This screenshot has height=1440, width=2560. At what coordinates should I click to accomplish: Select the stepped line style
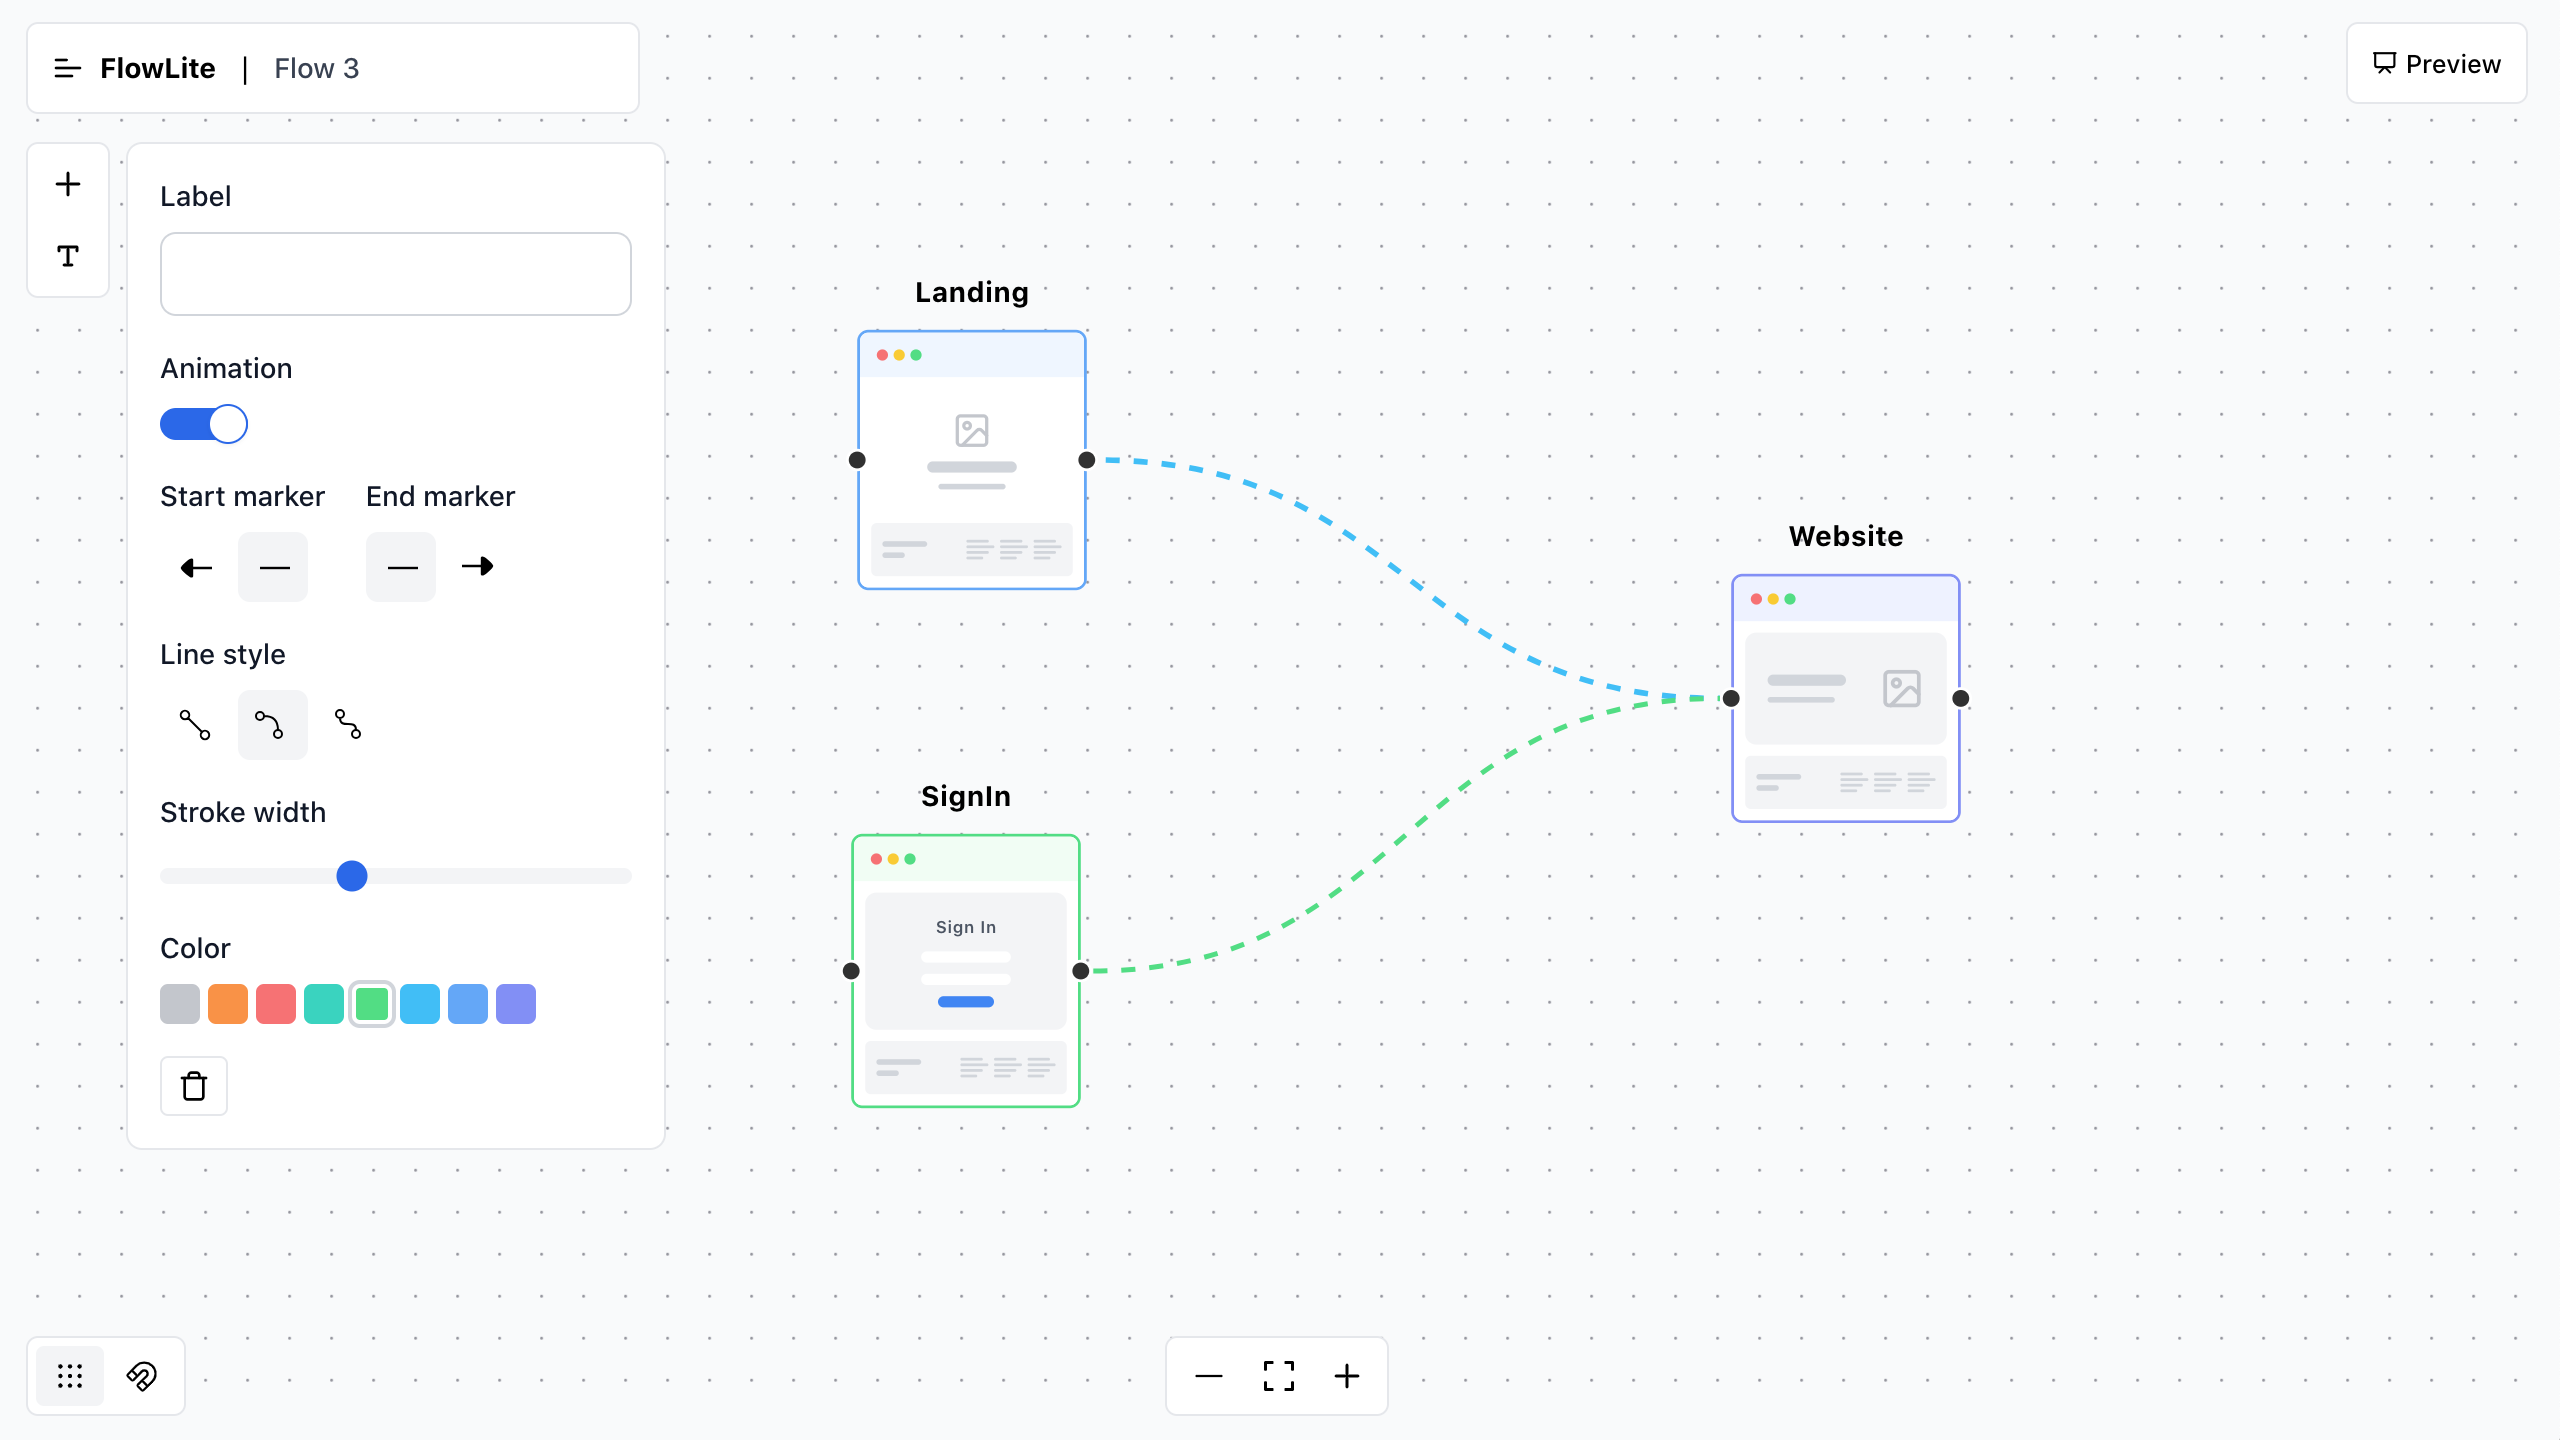(x=348, y=724)
